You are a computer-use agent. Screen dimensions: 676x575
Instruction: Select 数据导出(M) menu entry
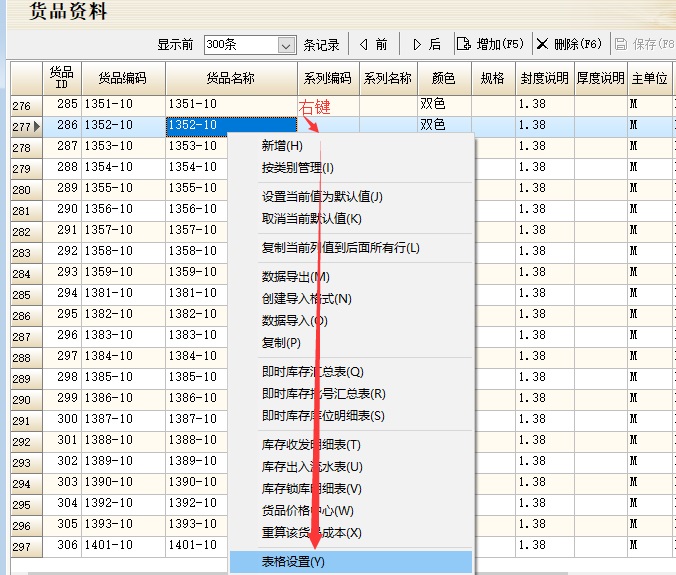[x=295, y=277]
